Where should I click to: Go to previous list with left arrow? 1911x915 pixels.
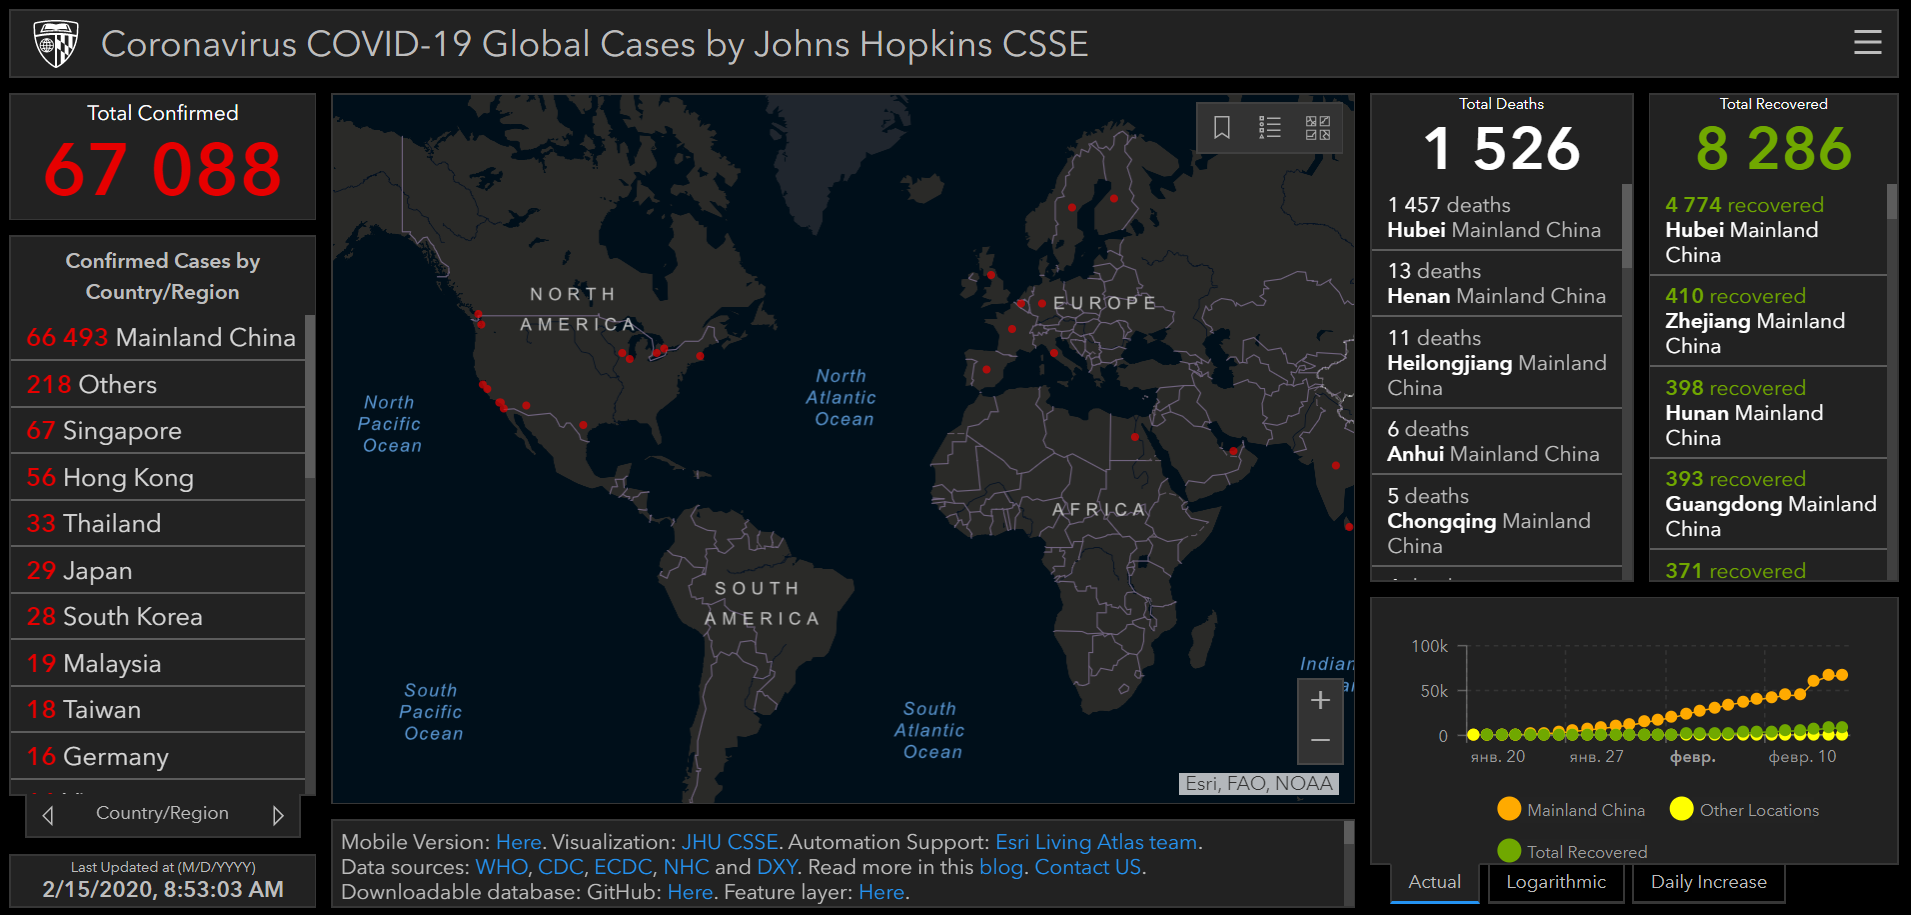48,815
